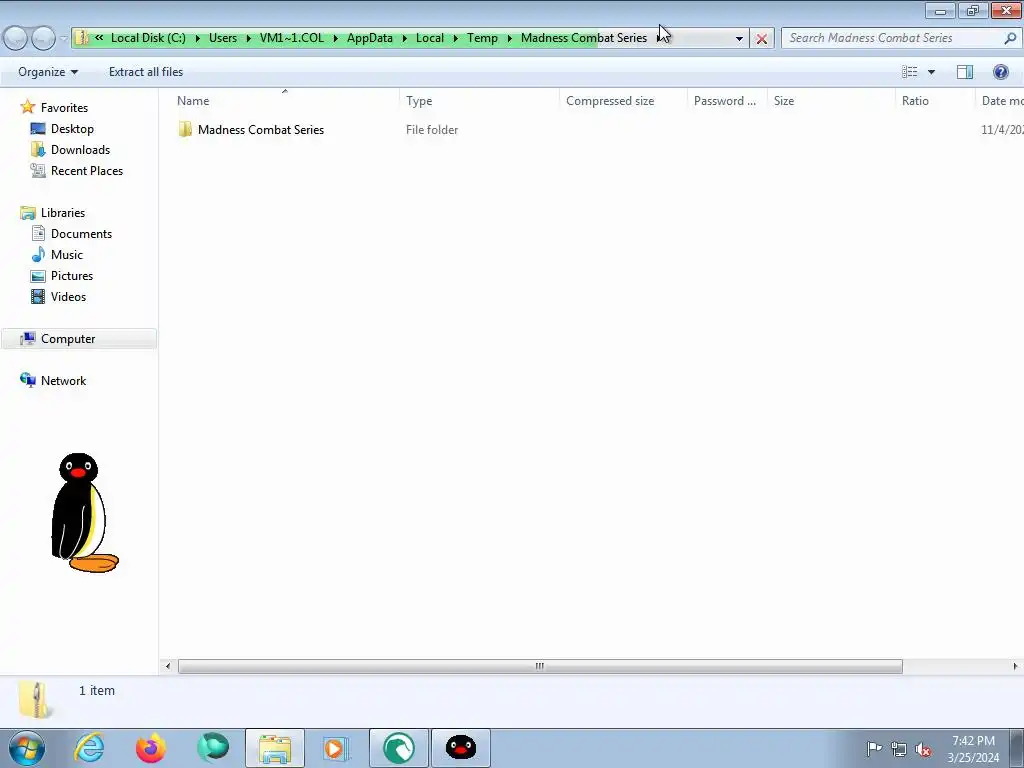Toggle the preview pane button
Image resolution: width=1024 pixels, height=768 pixels.
point(965,72)
